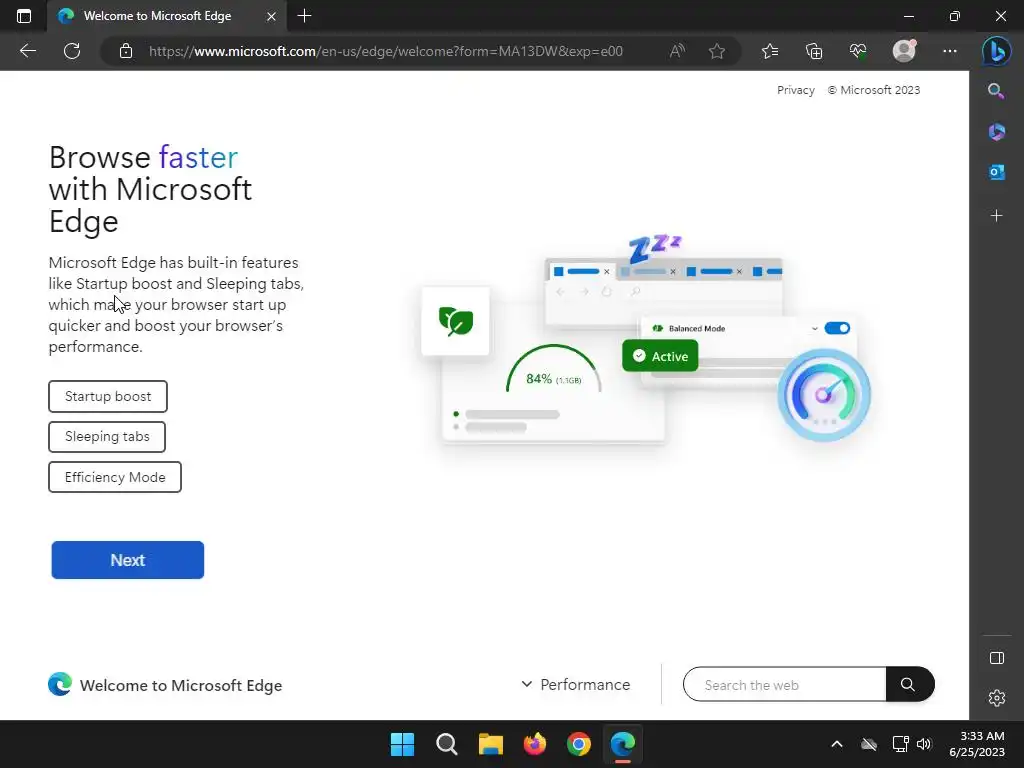This screenshot has width=1024, height=768.
Task: Click the Balanced Mode toggle in illustration
Action: click(x=837, y=328)
